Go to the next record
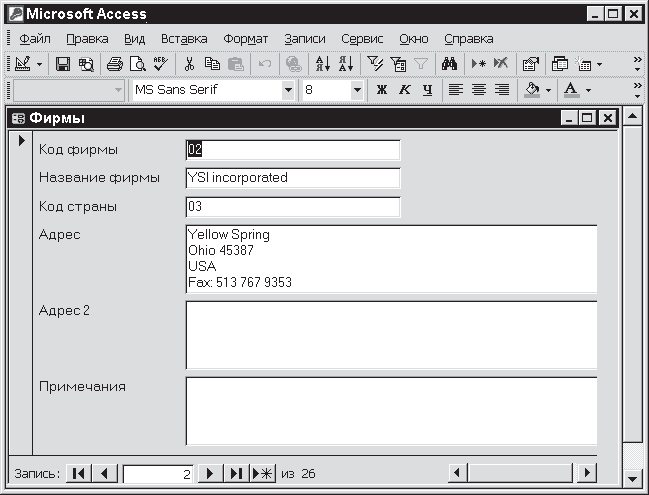This screenshot has height=495, width=649. 210,473
